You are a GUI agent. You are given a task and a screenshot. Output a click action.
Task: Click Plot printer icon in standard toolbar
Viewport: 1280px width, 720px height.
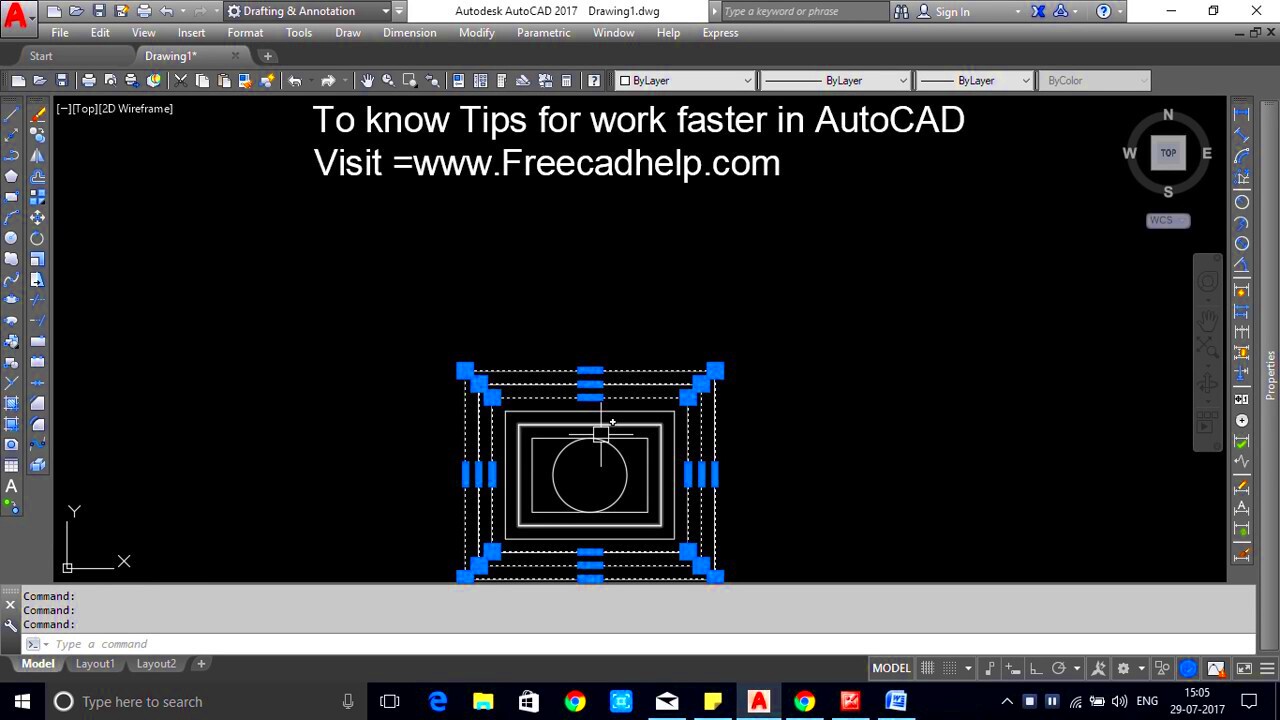(x=88, y=81)
